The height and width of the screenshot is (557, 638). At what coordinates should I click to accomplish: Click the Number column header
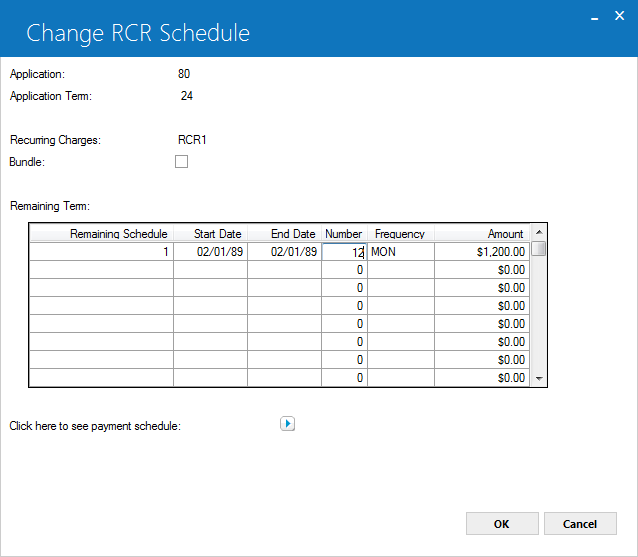point(344,234)
